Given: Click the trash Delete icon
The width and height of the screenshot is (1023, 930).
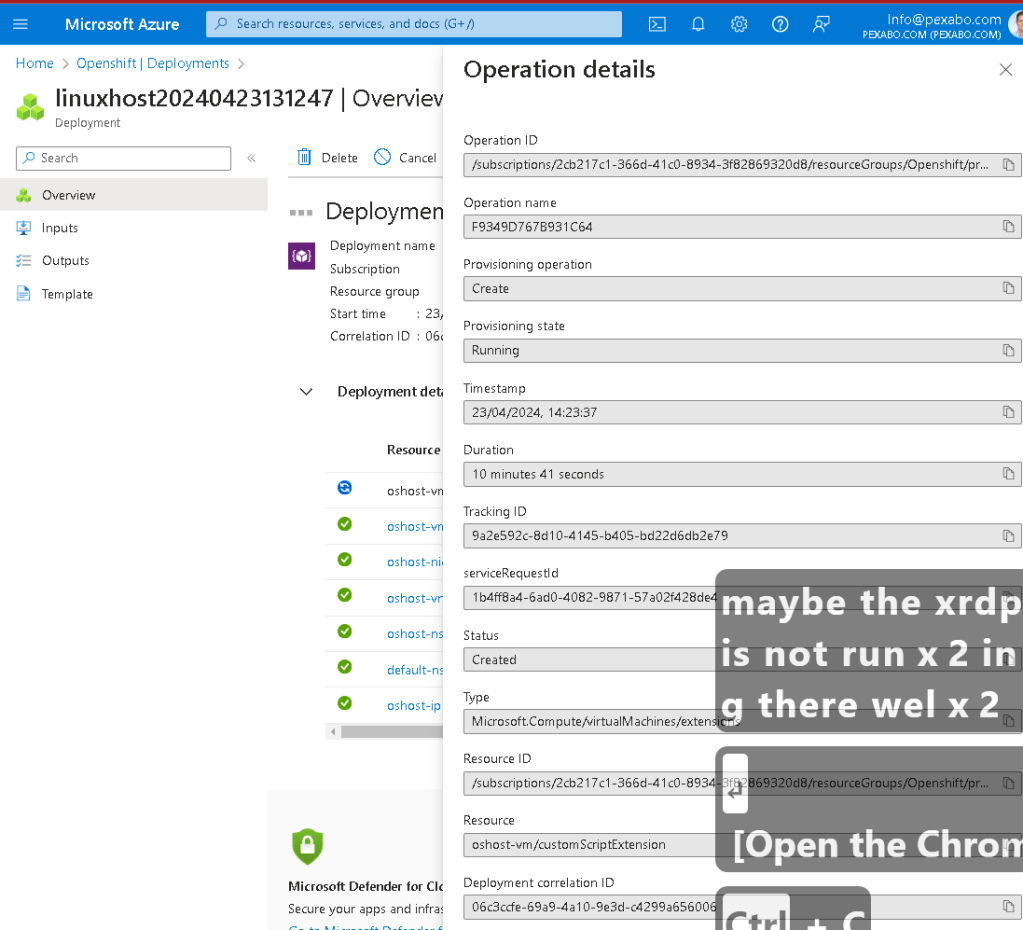Looking at the screenshot, I should [304, 157].
